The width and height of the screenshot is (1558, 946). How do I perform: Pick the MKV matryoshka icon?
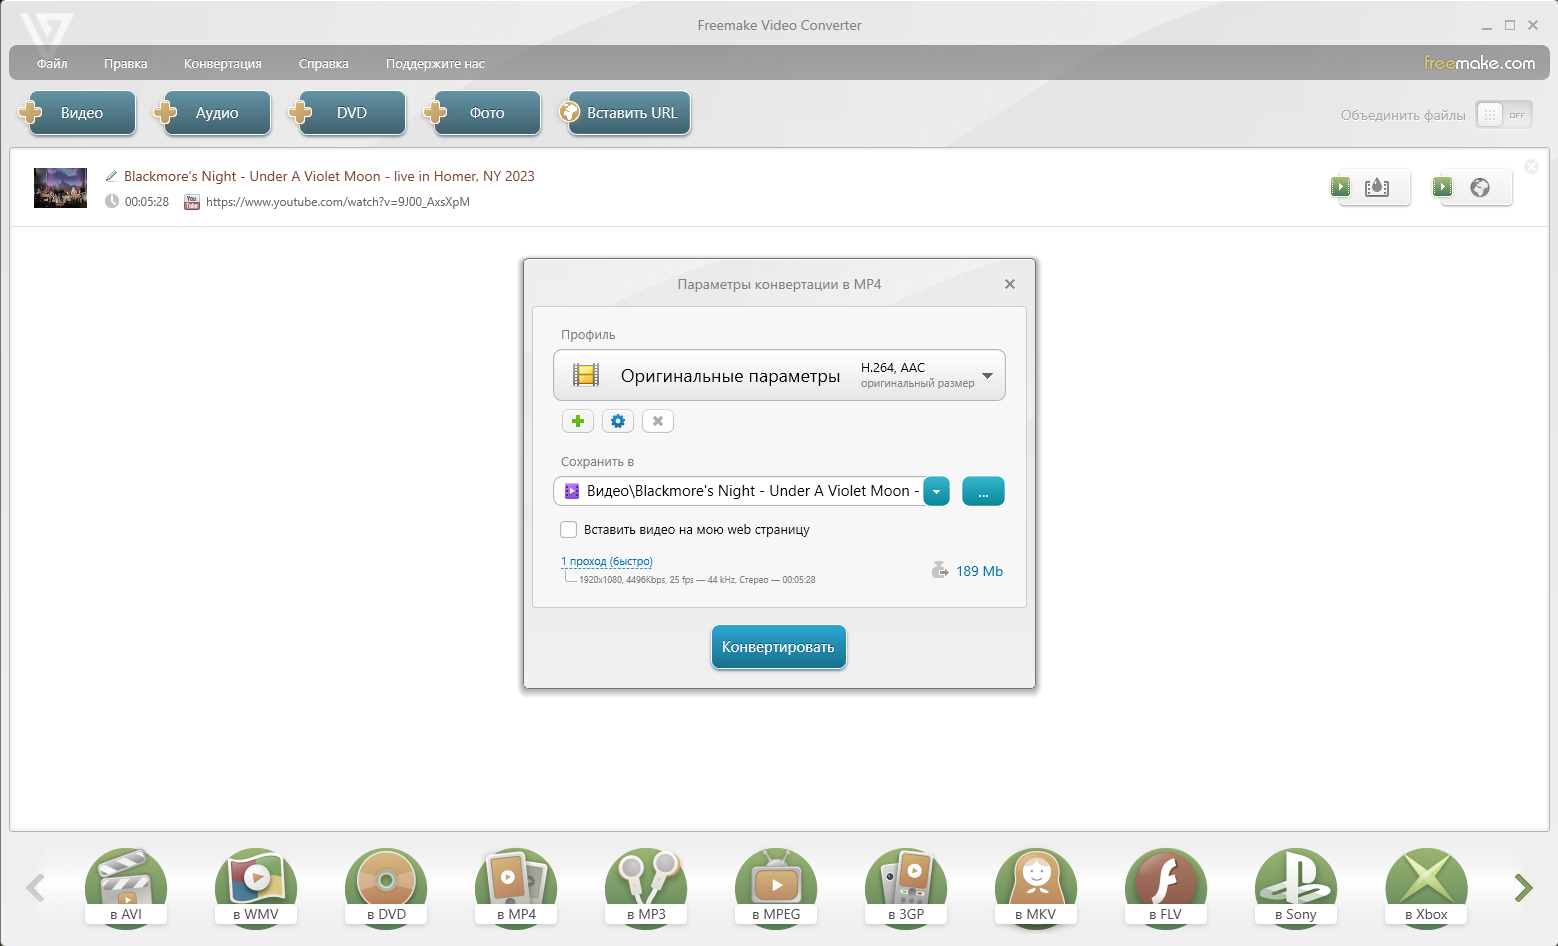point(1036,886)
